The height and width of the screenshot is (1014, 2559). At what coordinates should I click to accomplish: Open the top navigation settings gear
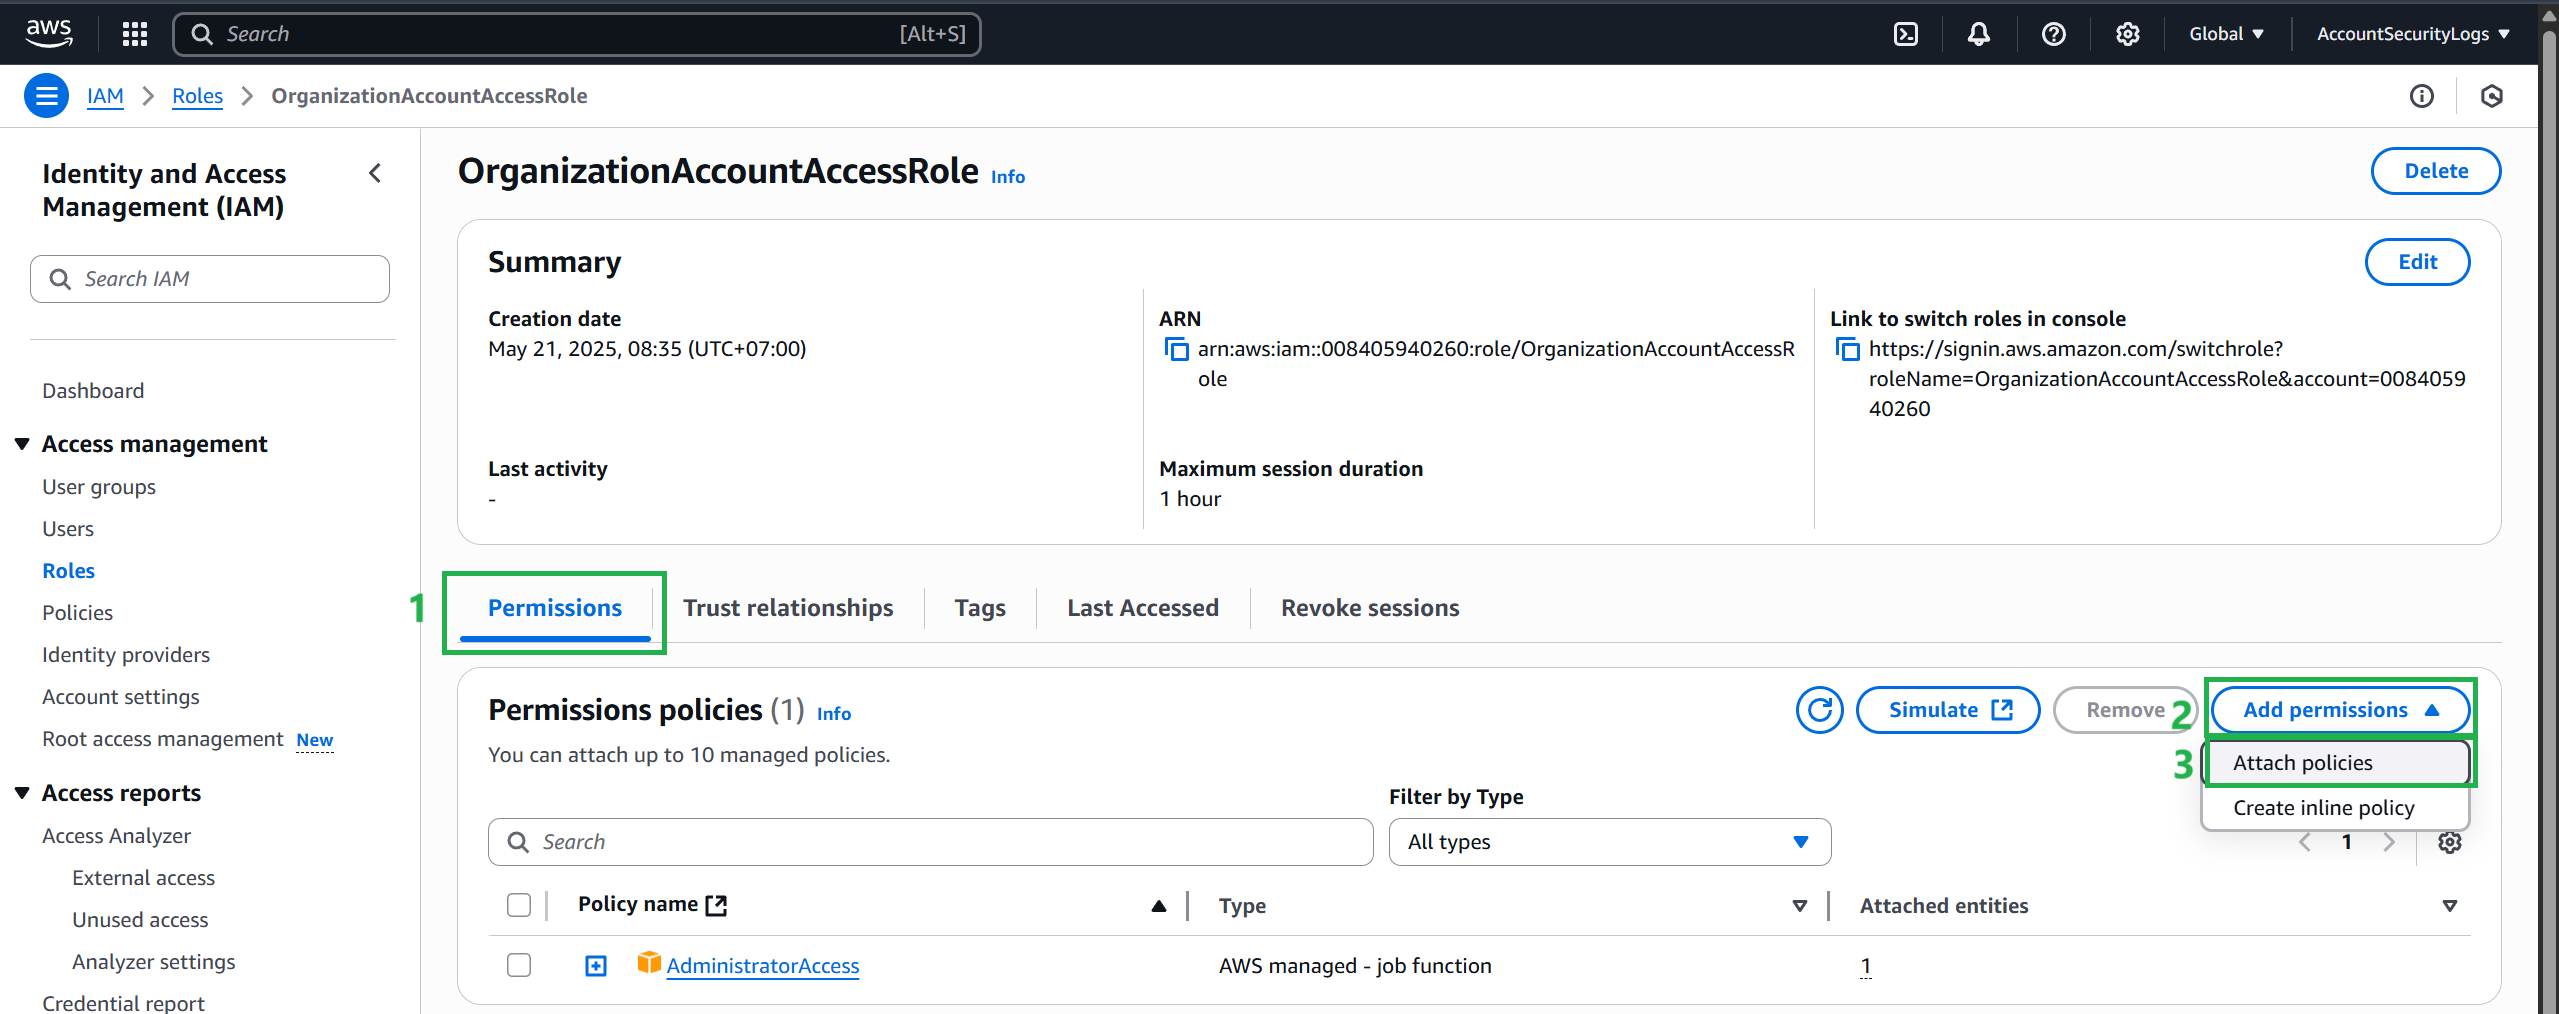tap(2127, 33)
